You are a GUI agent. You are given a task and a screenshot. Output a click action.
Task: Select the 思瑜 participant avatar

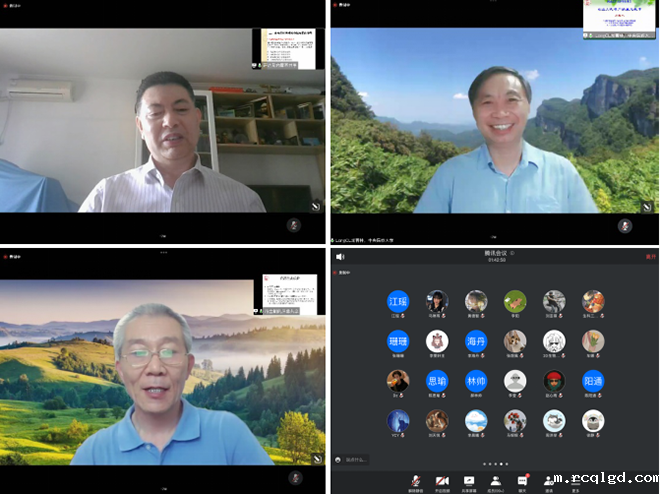[437, 381]
